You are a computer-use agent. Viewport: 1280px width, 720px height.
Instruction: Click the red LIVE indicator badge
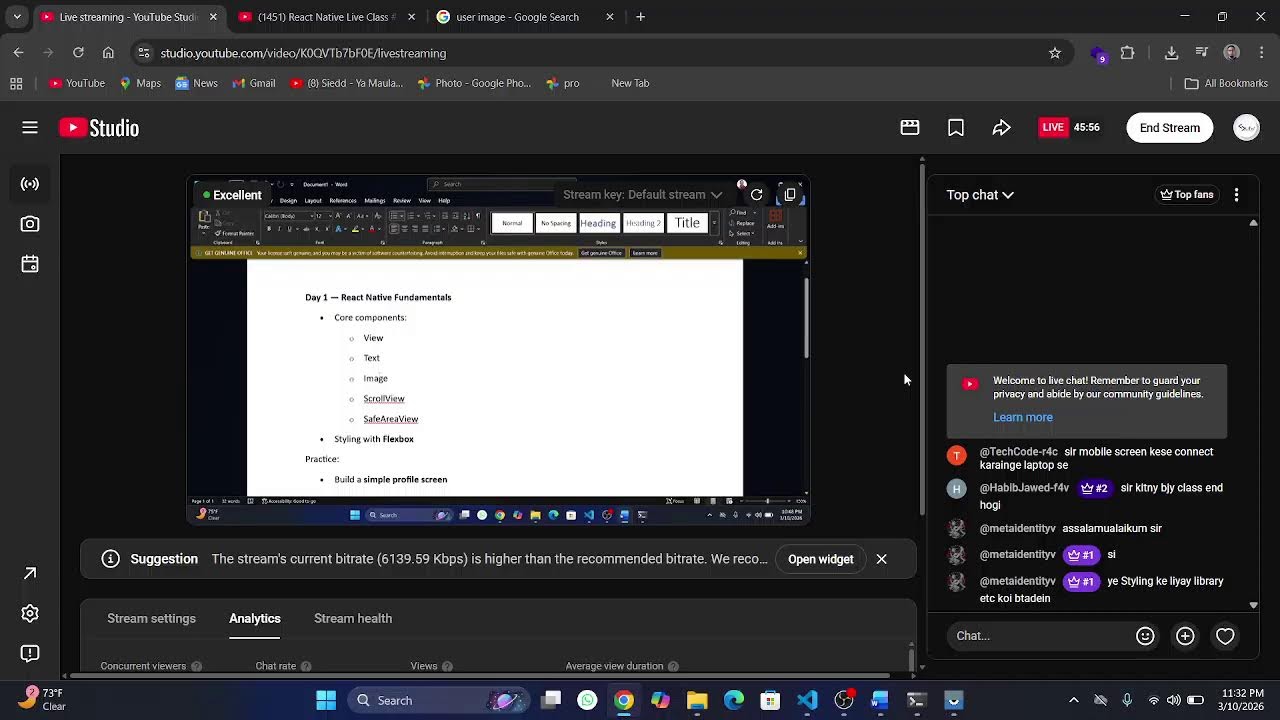click(1052, 127)
